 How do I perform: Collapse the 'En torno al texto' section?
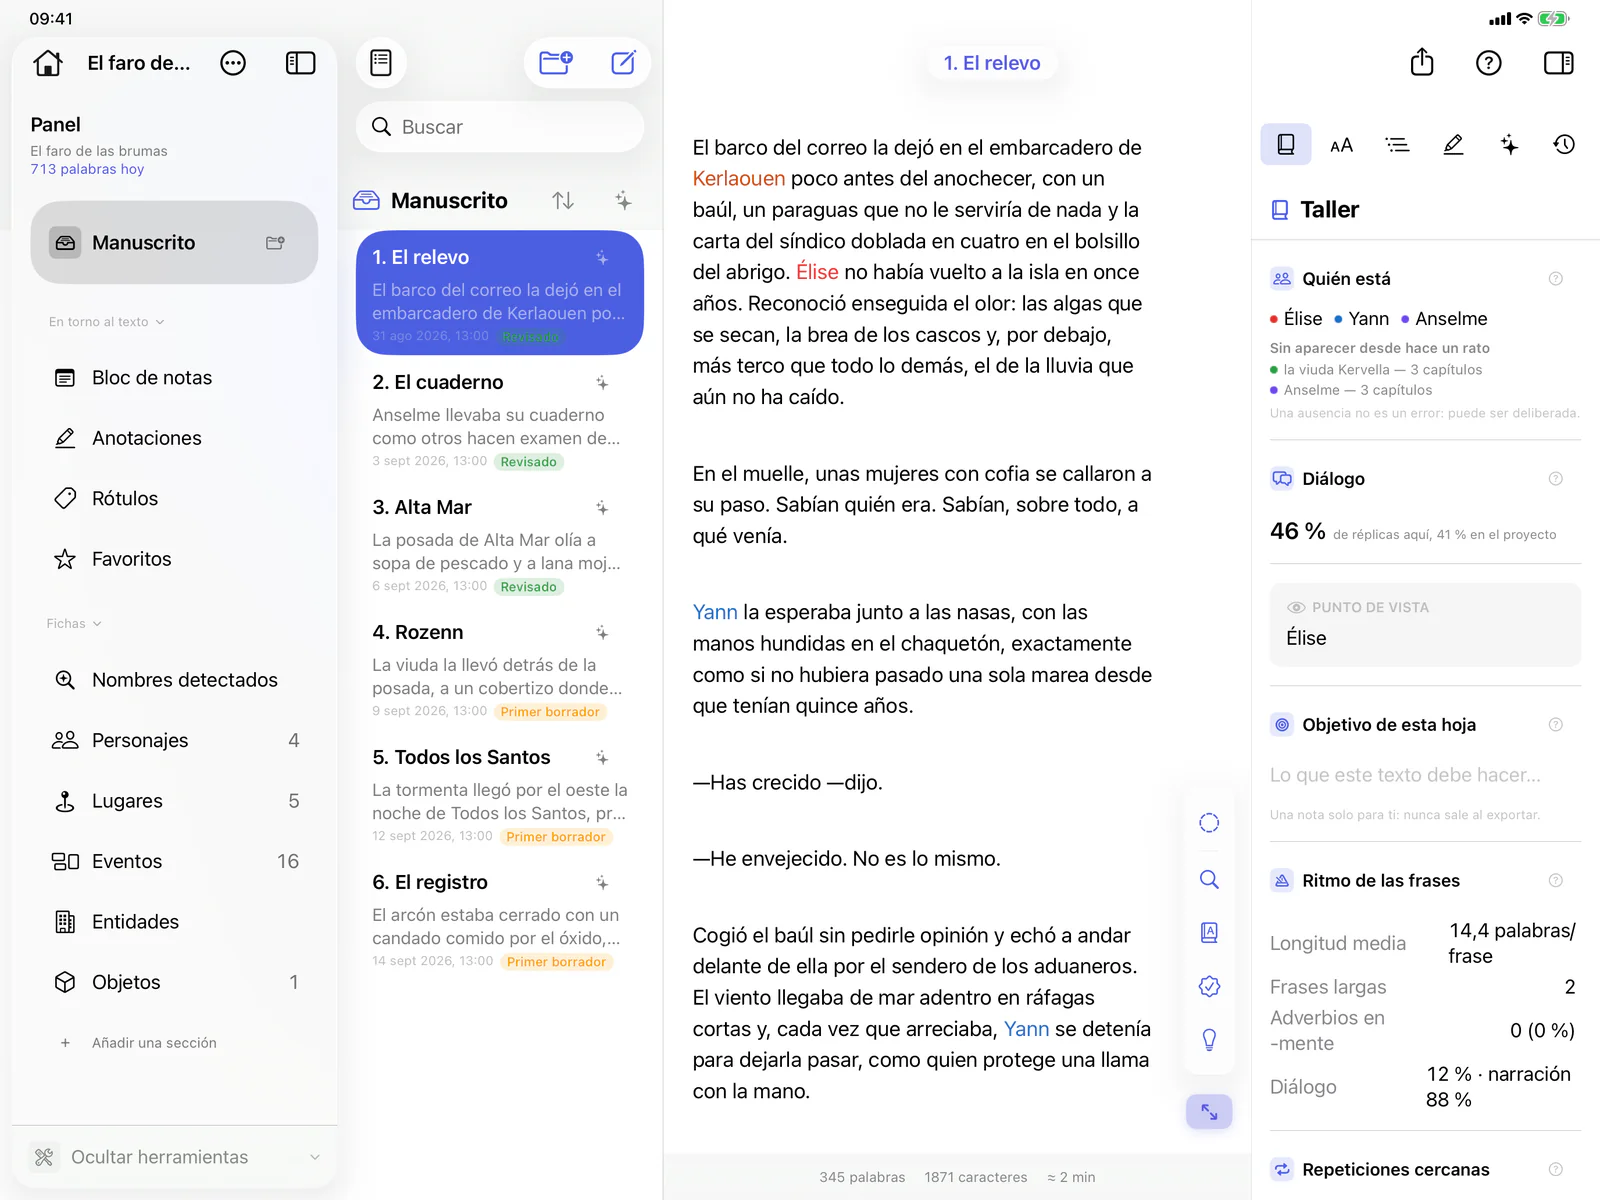coord(106,322)
